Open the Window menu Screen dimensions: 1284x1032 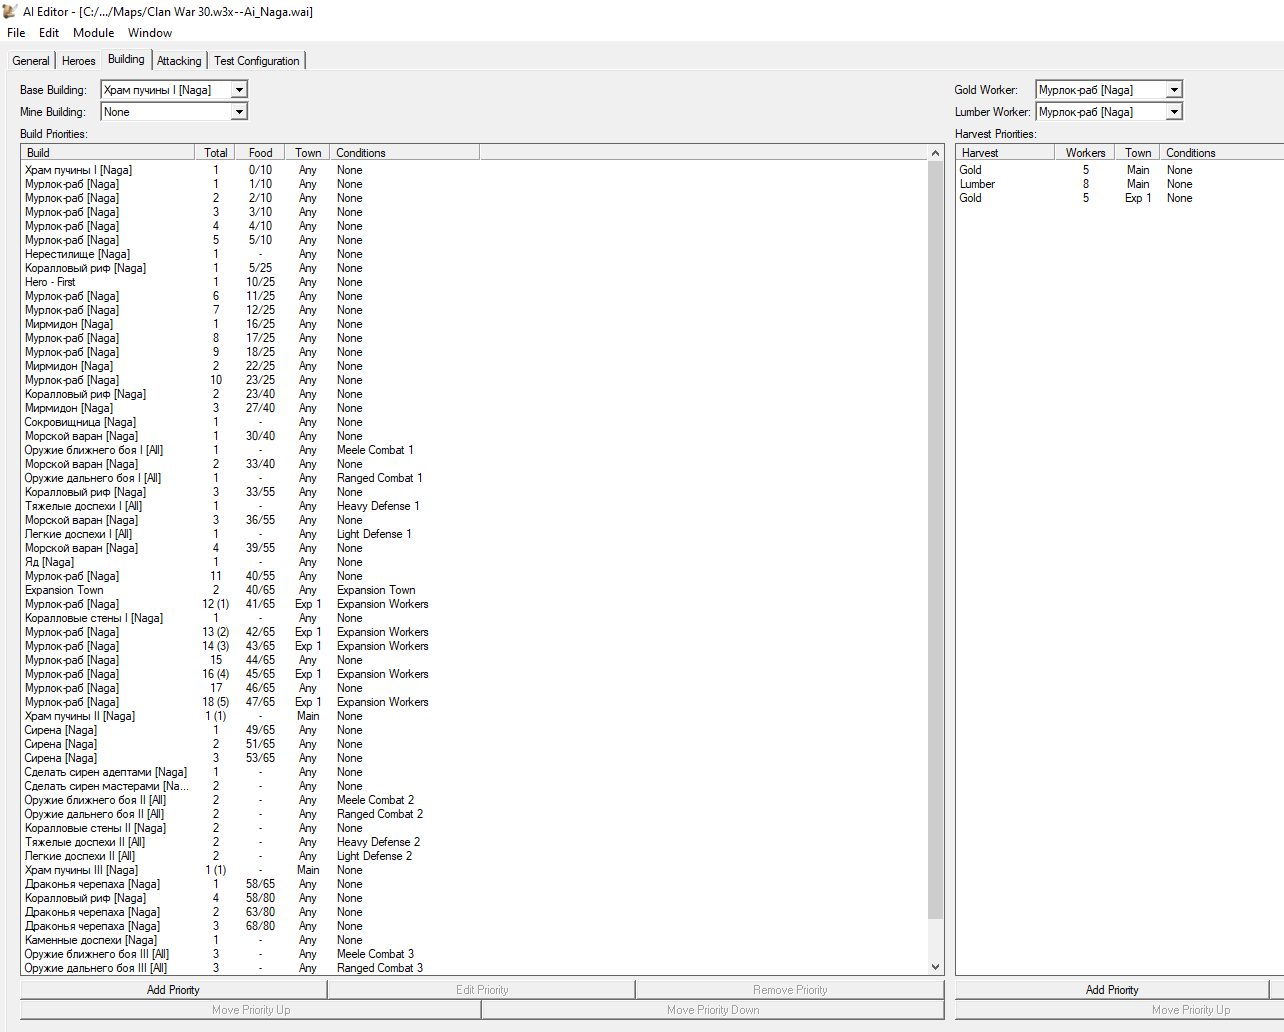[x=150, y=33]
